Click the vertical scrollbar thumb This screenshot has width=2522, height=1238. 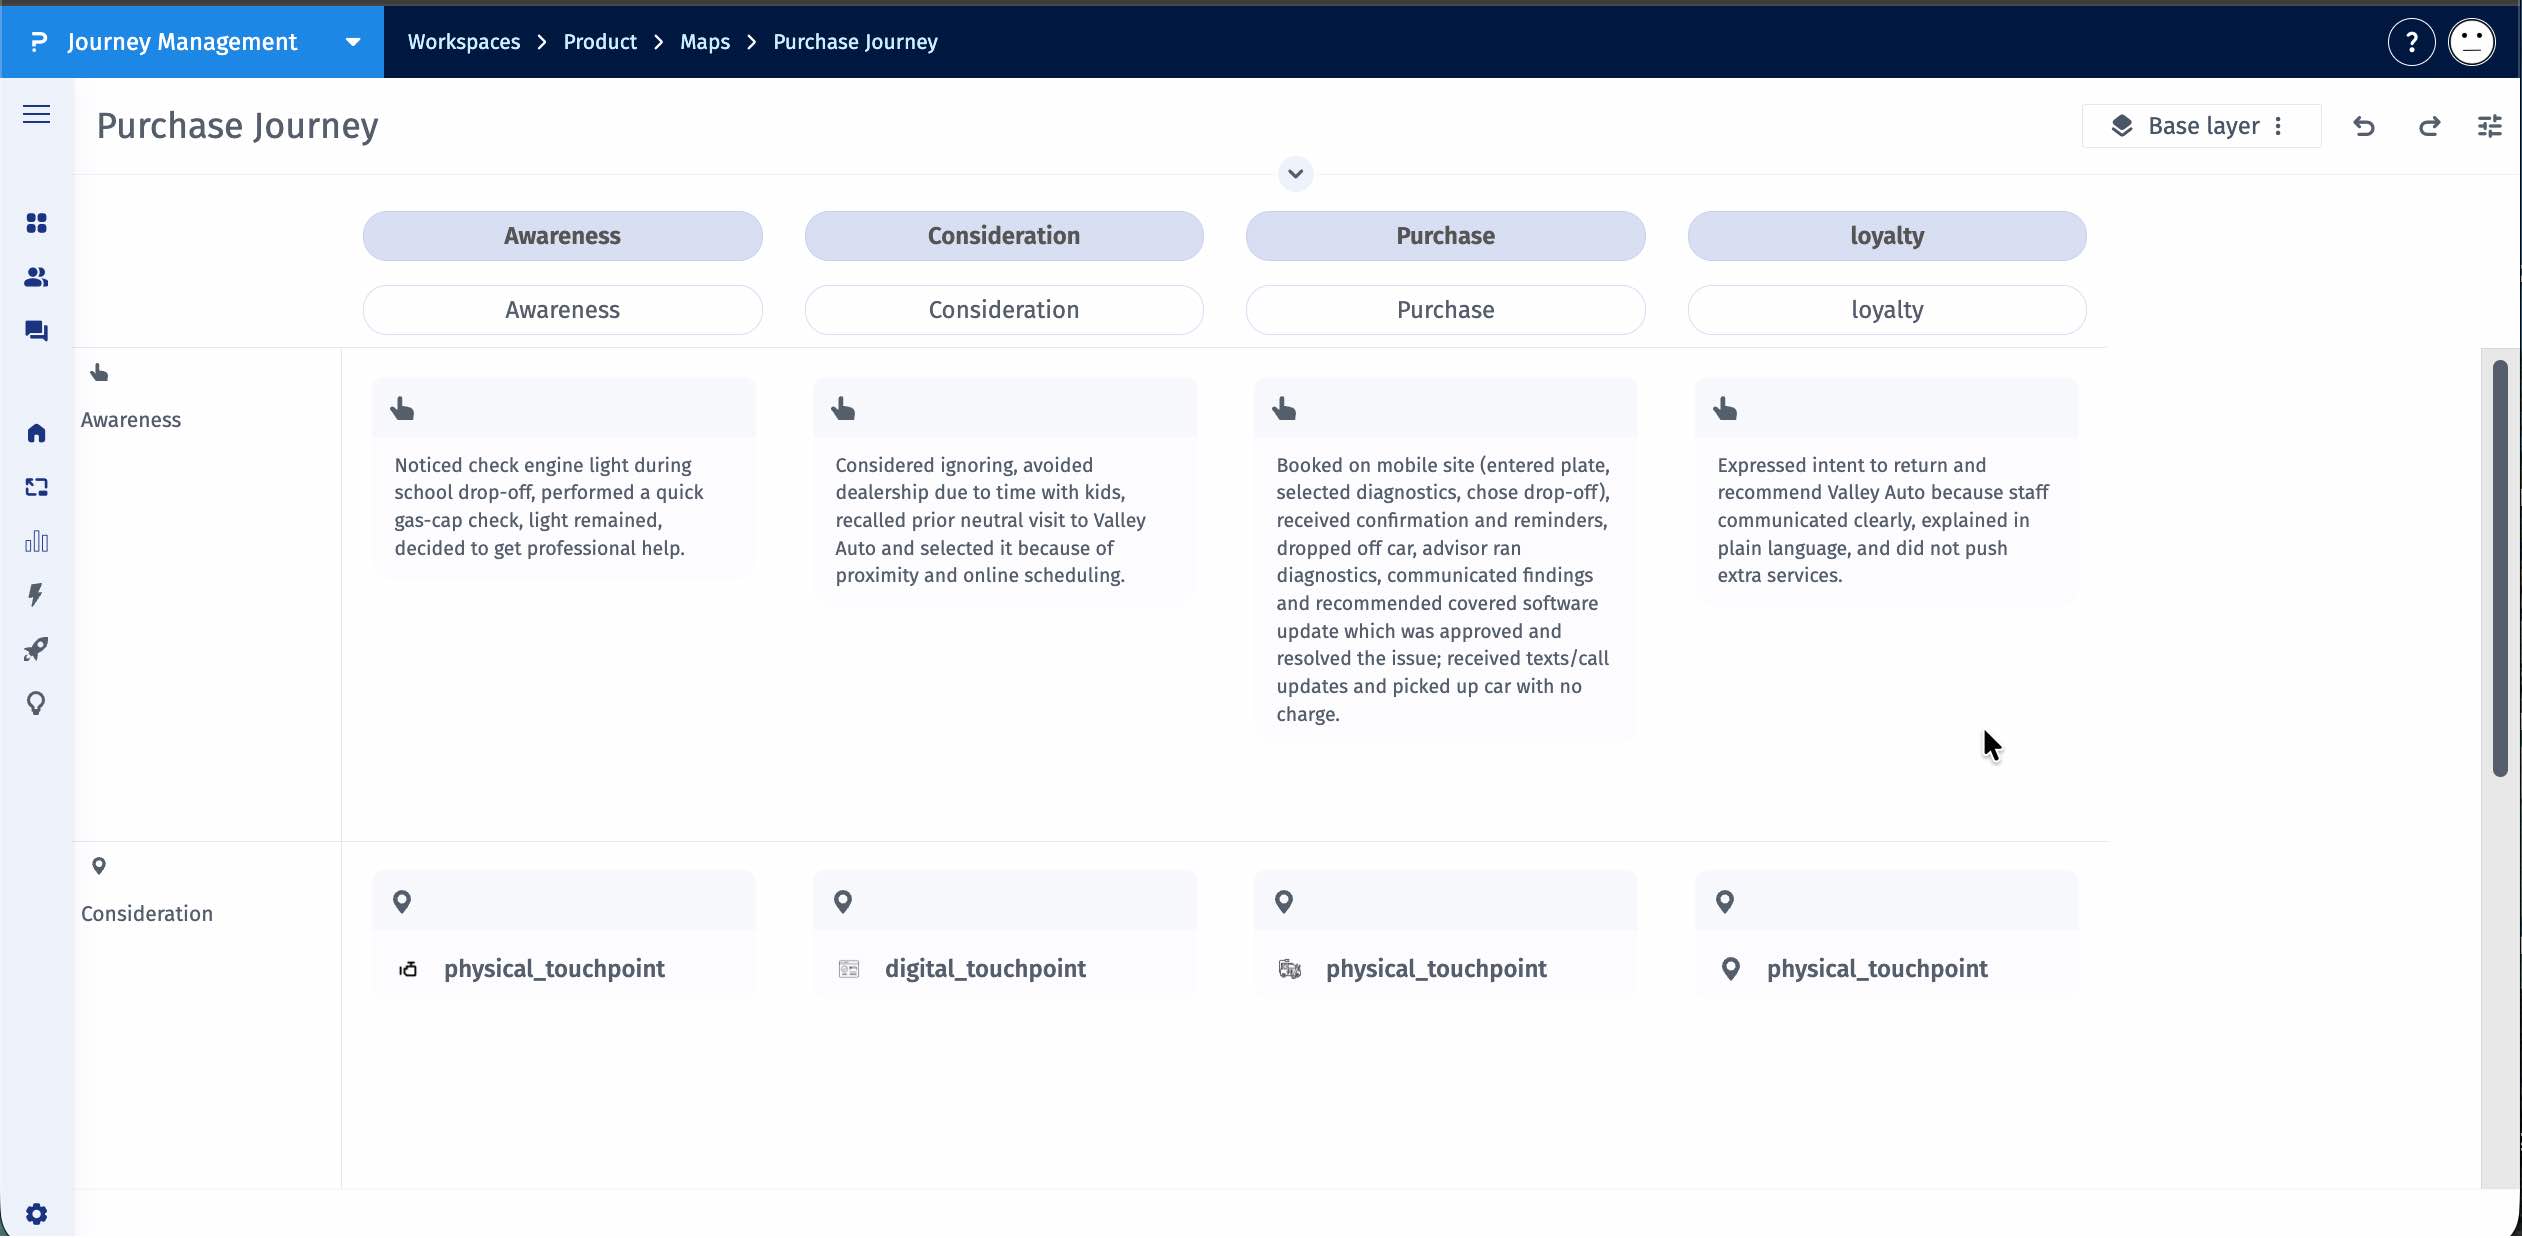pyautogui.click(x=2500, y=568)
